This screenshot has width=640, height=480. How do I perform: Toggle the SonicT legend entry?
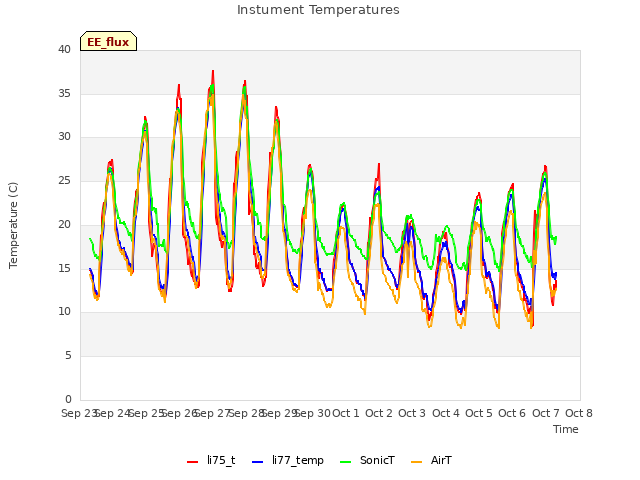tap(367, 460)
